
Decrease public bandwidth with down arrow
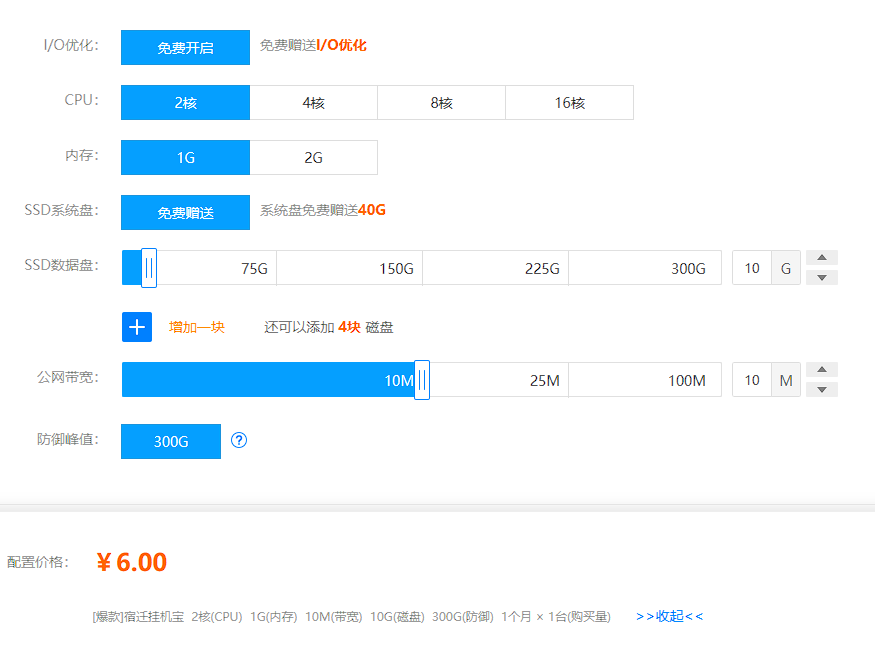821,389
